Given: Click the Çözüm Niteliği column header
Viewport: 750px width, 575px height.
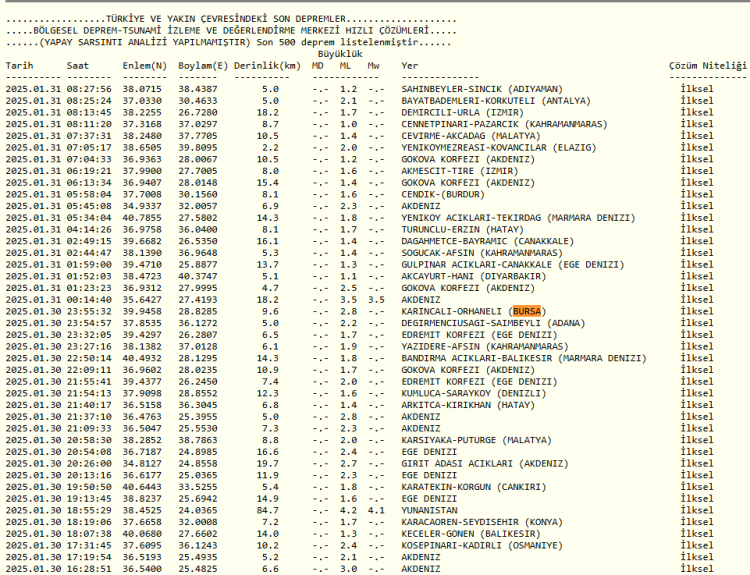Looking at the screenshot, I should pyautogui.click(x=707, y=65).
